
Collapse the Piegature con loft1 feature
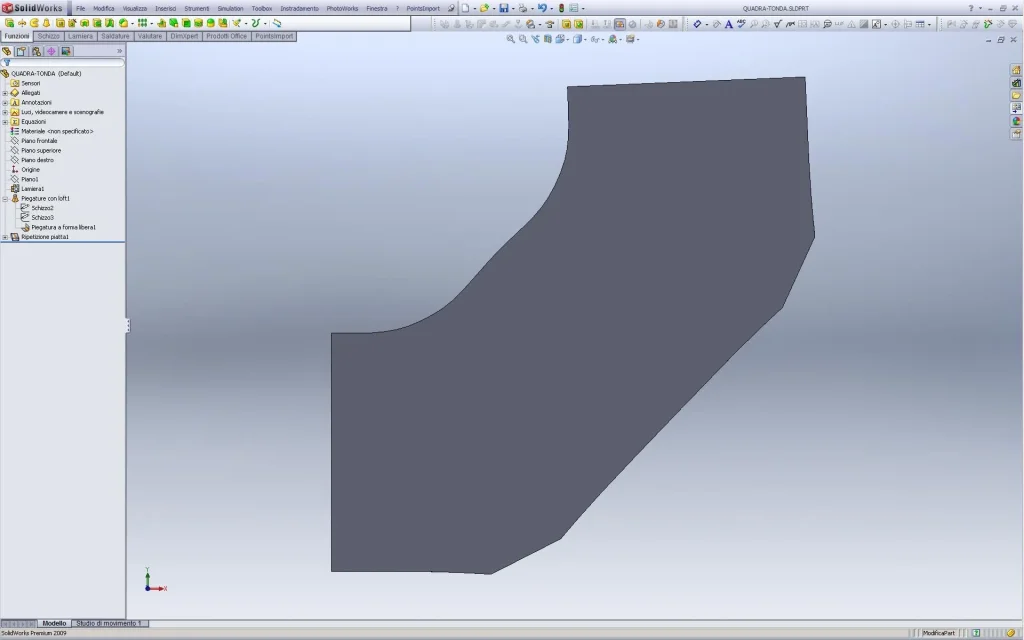coord(5,199)
